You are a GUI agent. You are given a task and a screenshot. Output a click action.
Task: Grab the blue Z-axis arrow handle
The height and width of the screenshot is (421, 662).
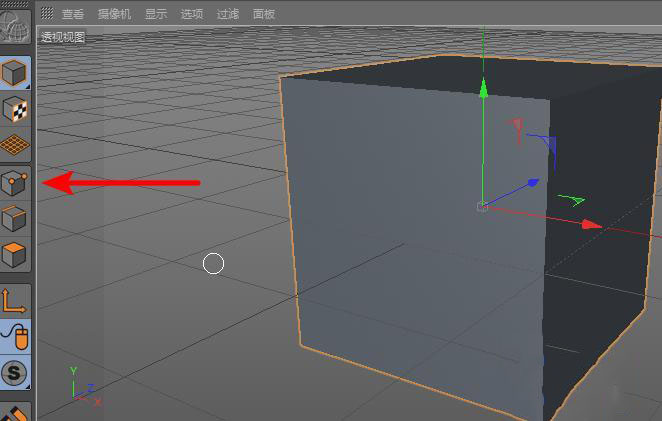pos(533,183)
